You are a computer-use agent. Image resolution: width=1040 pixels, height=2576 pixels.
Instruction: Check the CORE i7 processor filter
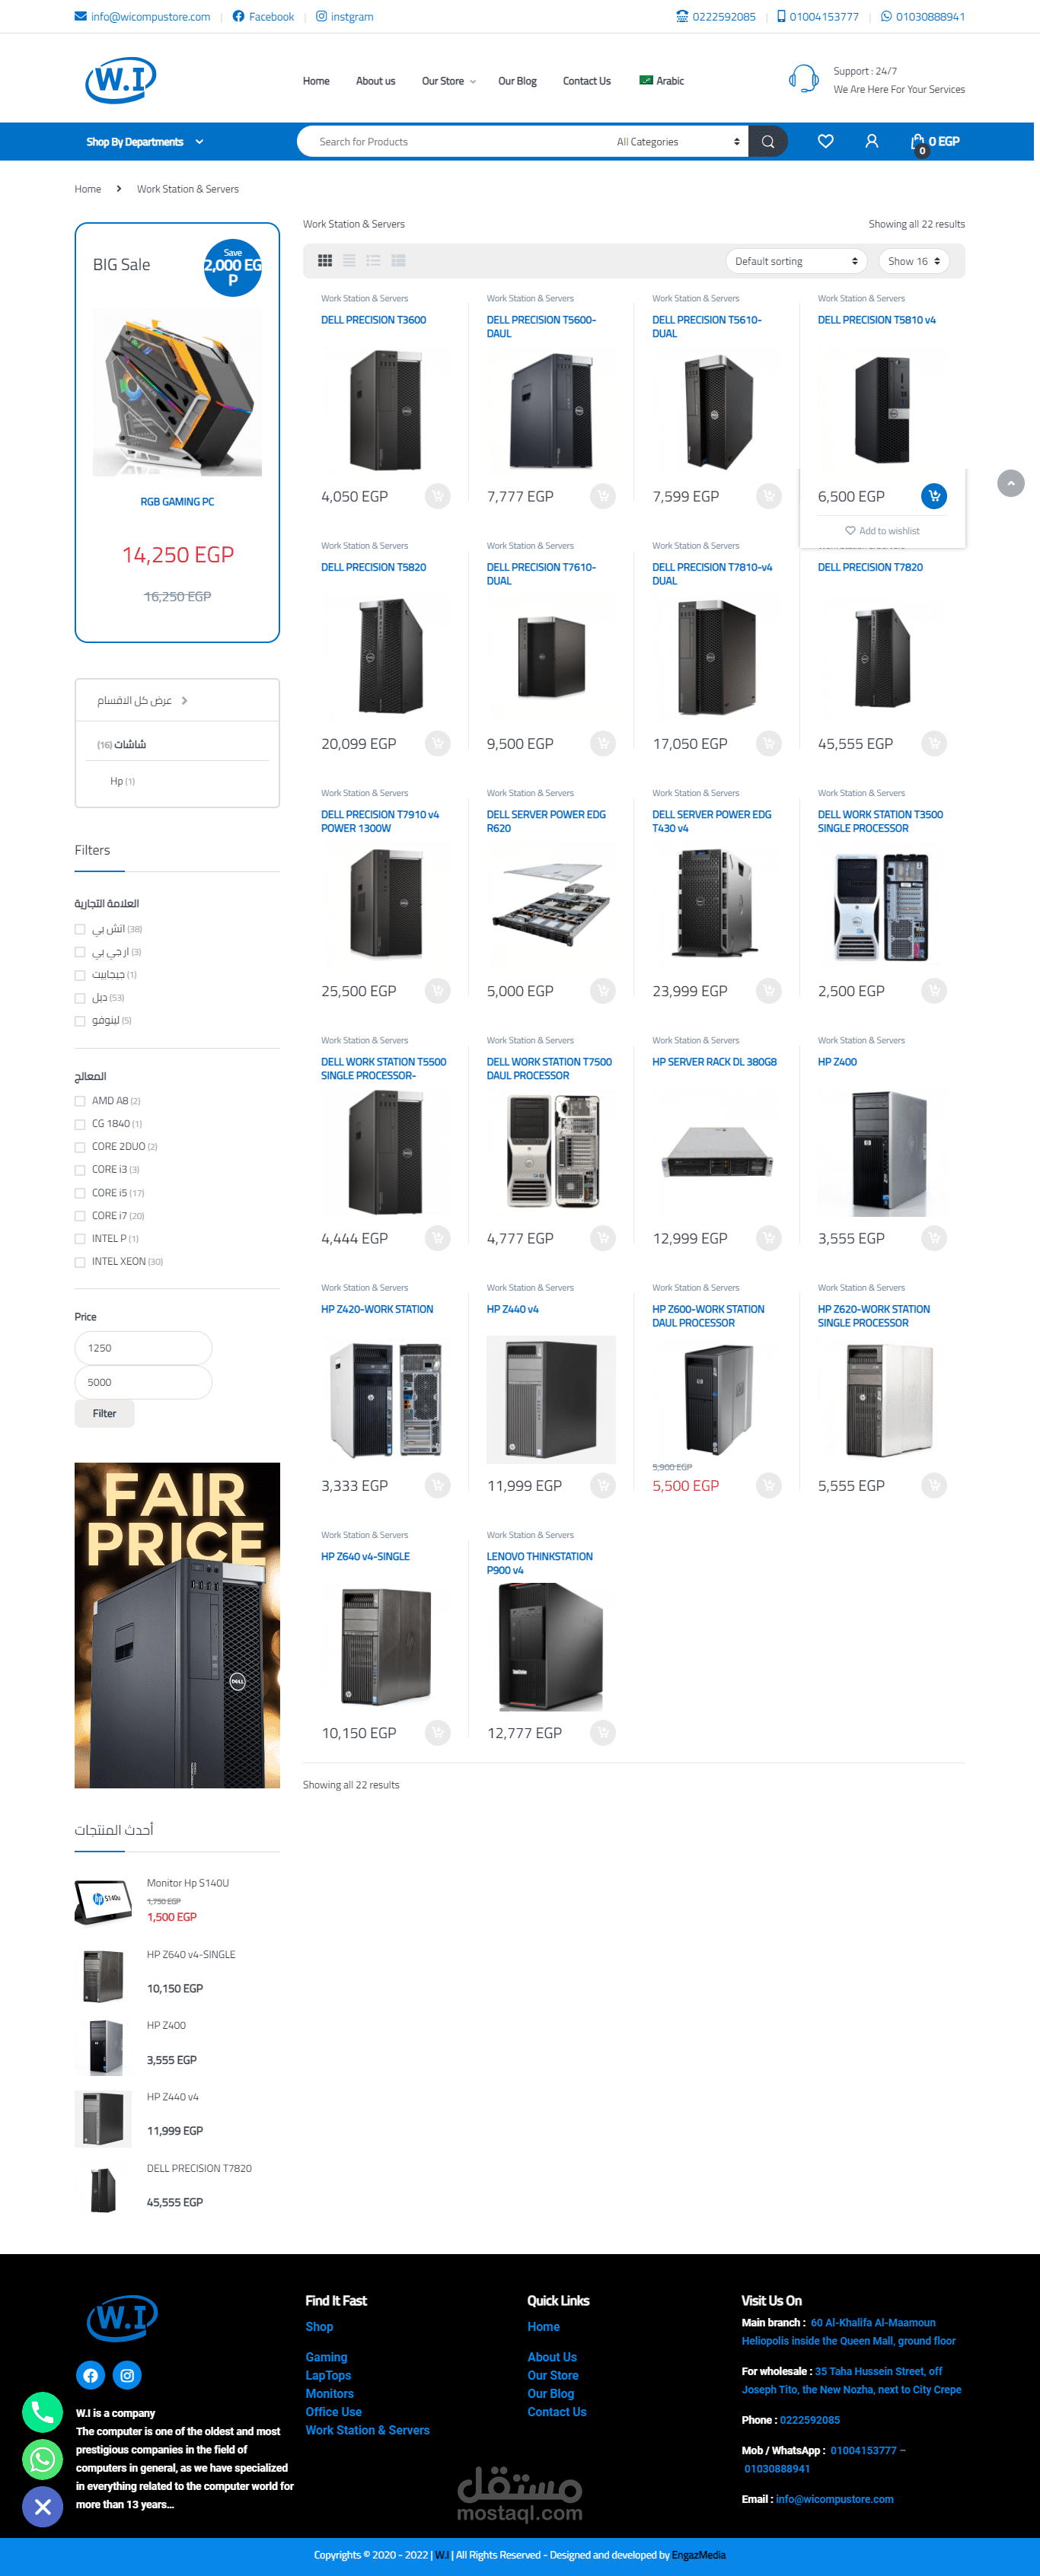pyautogui.click(x=80, y=1216)
